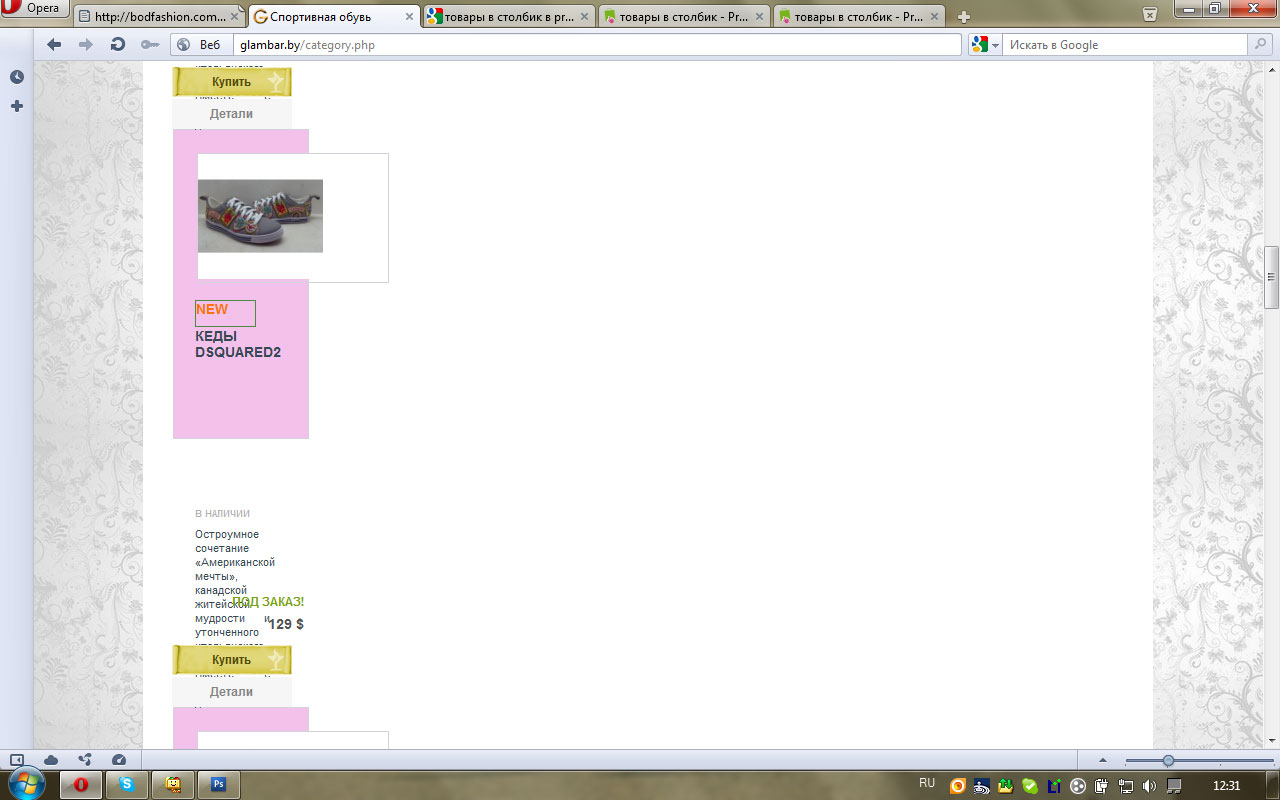Click the search magnifier icon

point(1261,45)
